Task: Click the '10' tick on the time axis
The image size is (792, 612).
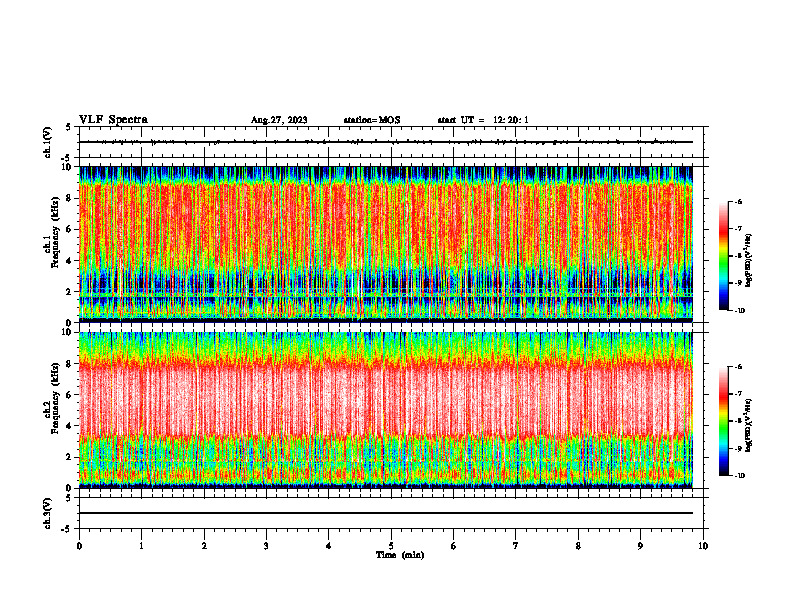Action: point(703,546)
